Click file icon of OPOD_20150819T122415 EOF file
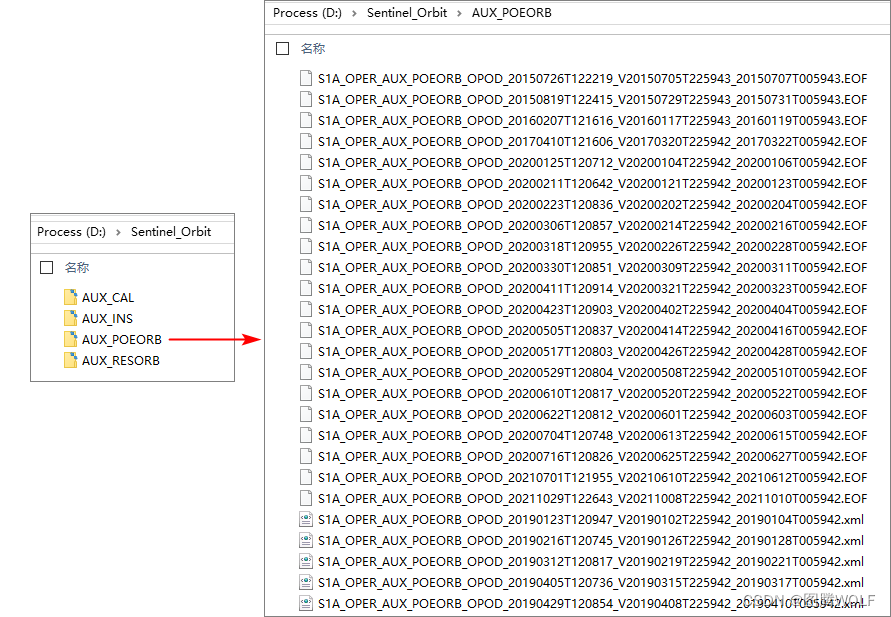The image size is (891, 617). coord(306,99)
